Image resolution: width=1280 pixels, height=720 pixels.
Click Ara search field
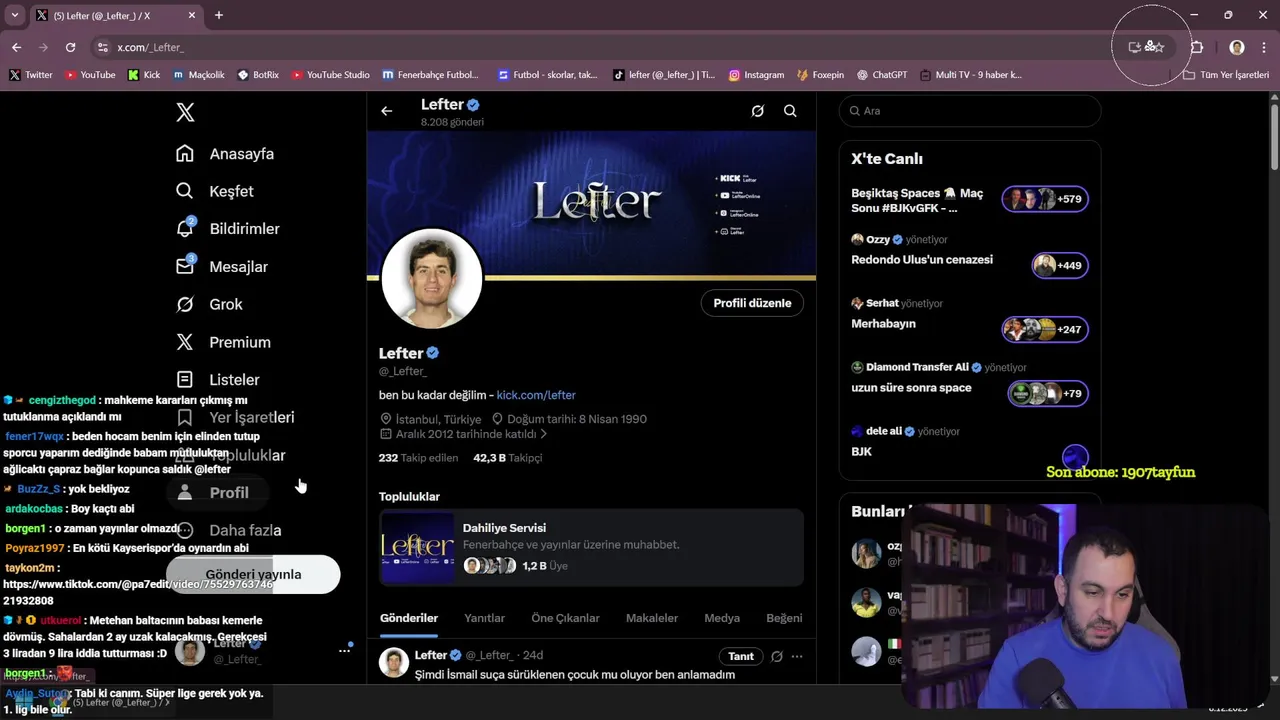click(x=970, y=111)
